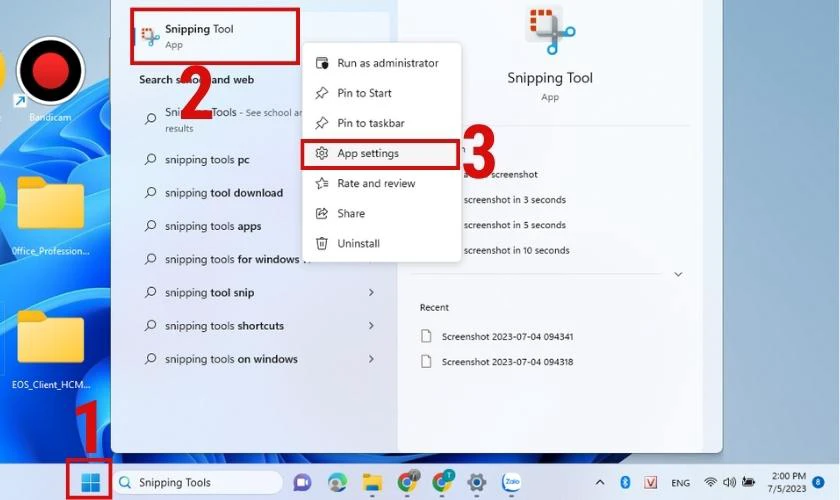
Task: Choose screenshot in 5 seconds action
Action: (x=514, y=225)
